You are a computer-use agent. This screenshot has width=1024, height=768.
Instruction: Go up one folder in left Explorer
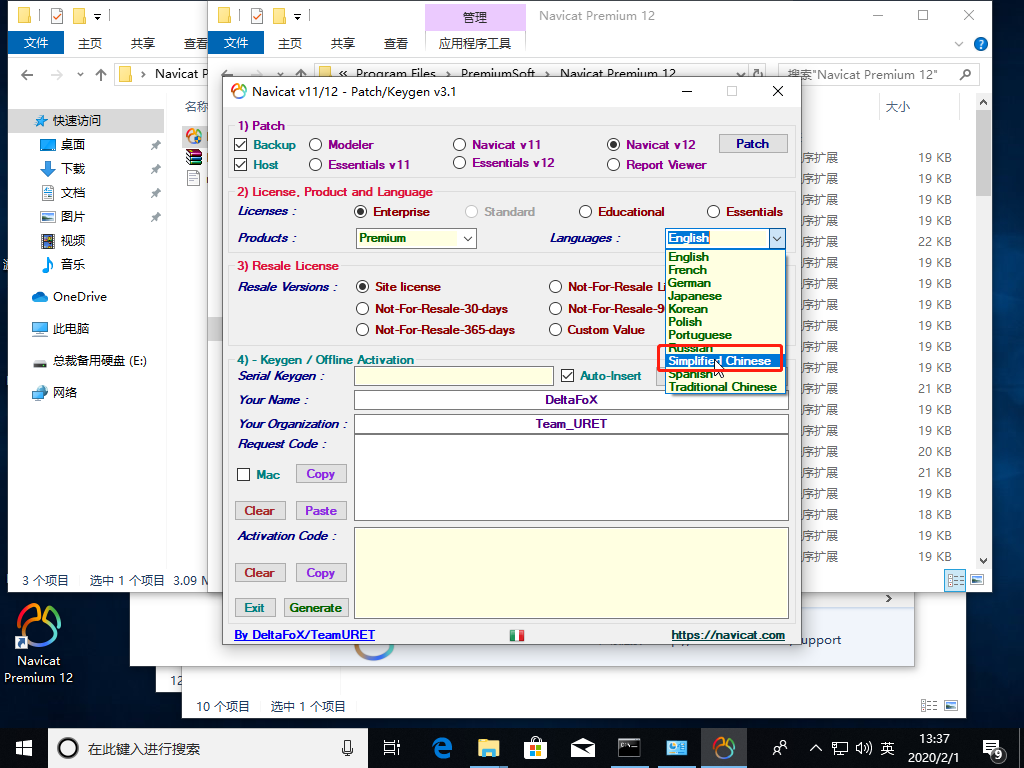[x=101, y=74]
